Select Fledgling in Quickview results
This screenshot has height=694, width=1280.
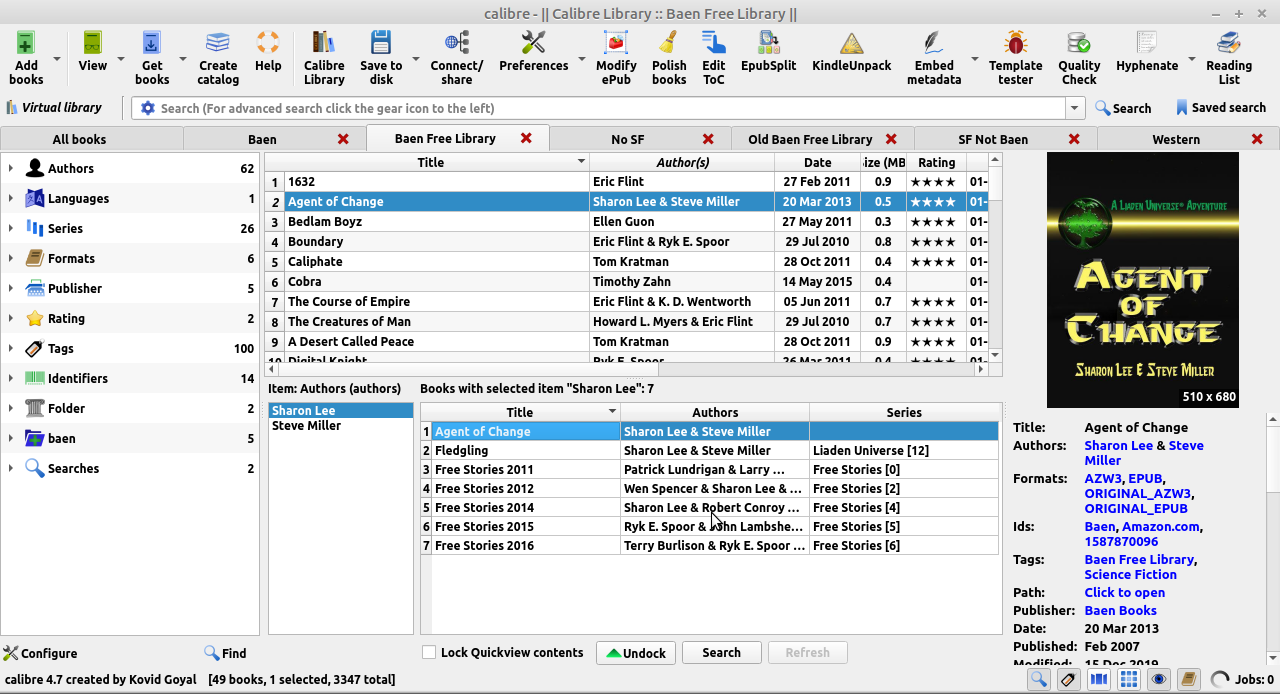[x=710, y=450]
